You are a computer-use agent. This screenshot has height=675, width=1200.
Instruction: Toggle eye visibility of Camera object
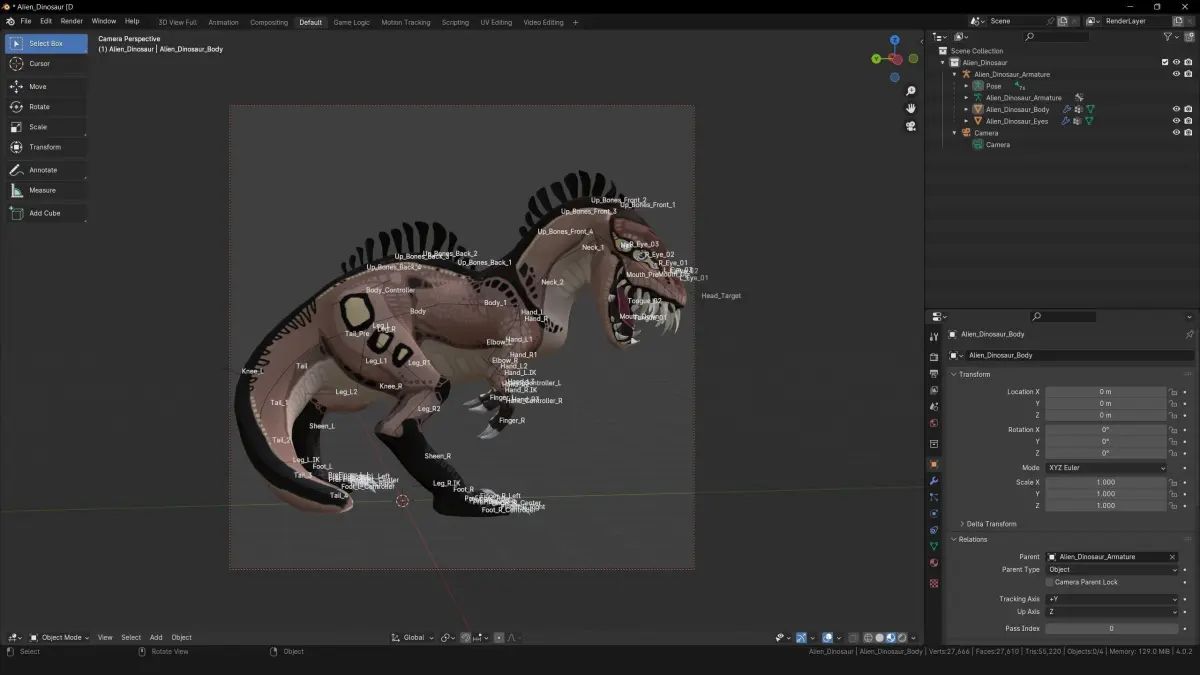point(1176,133)
